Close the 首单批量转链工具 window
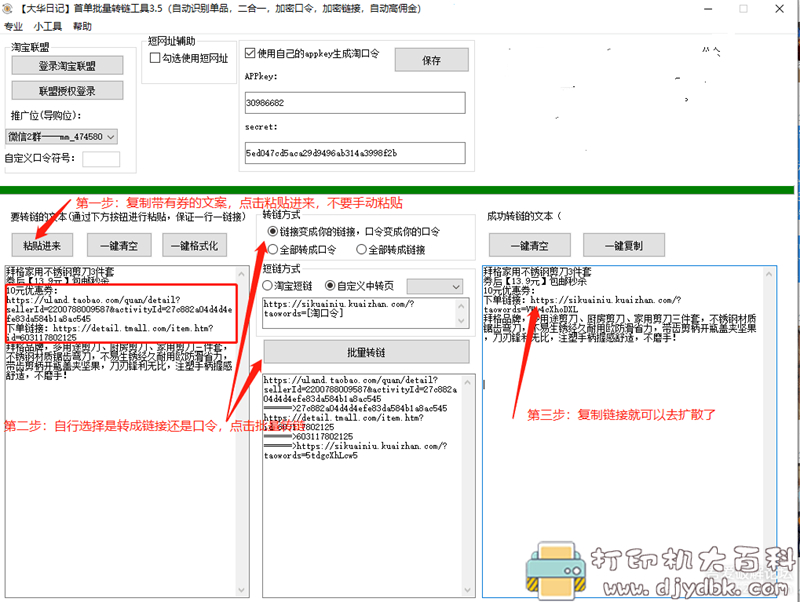The height and width of the screenshot is (602, 800). click(780, 9)
